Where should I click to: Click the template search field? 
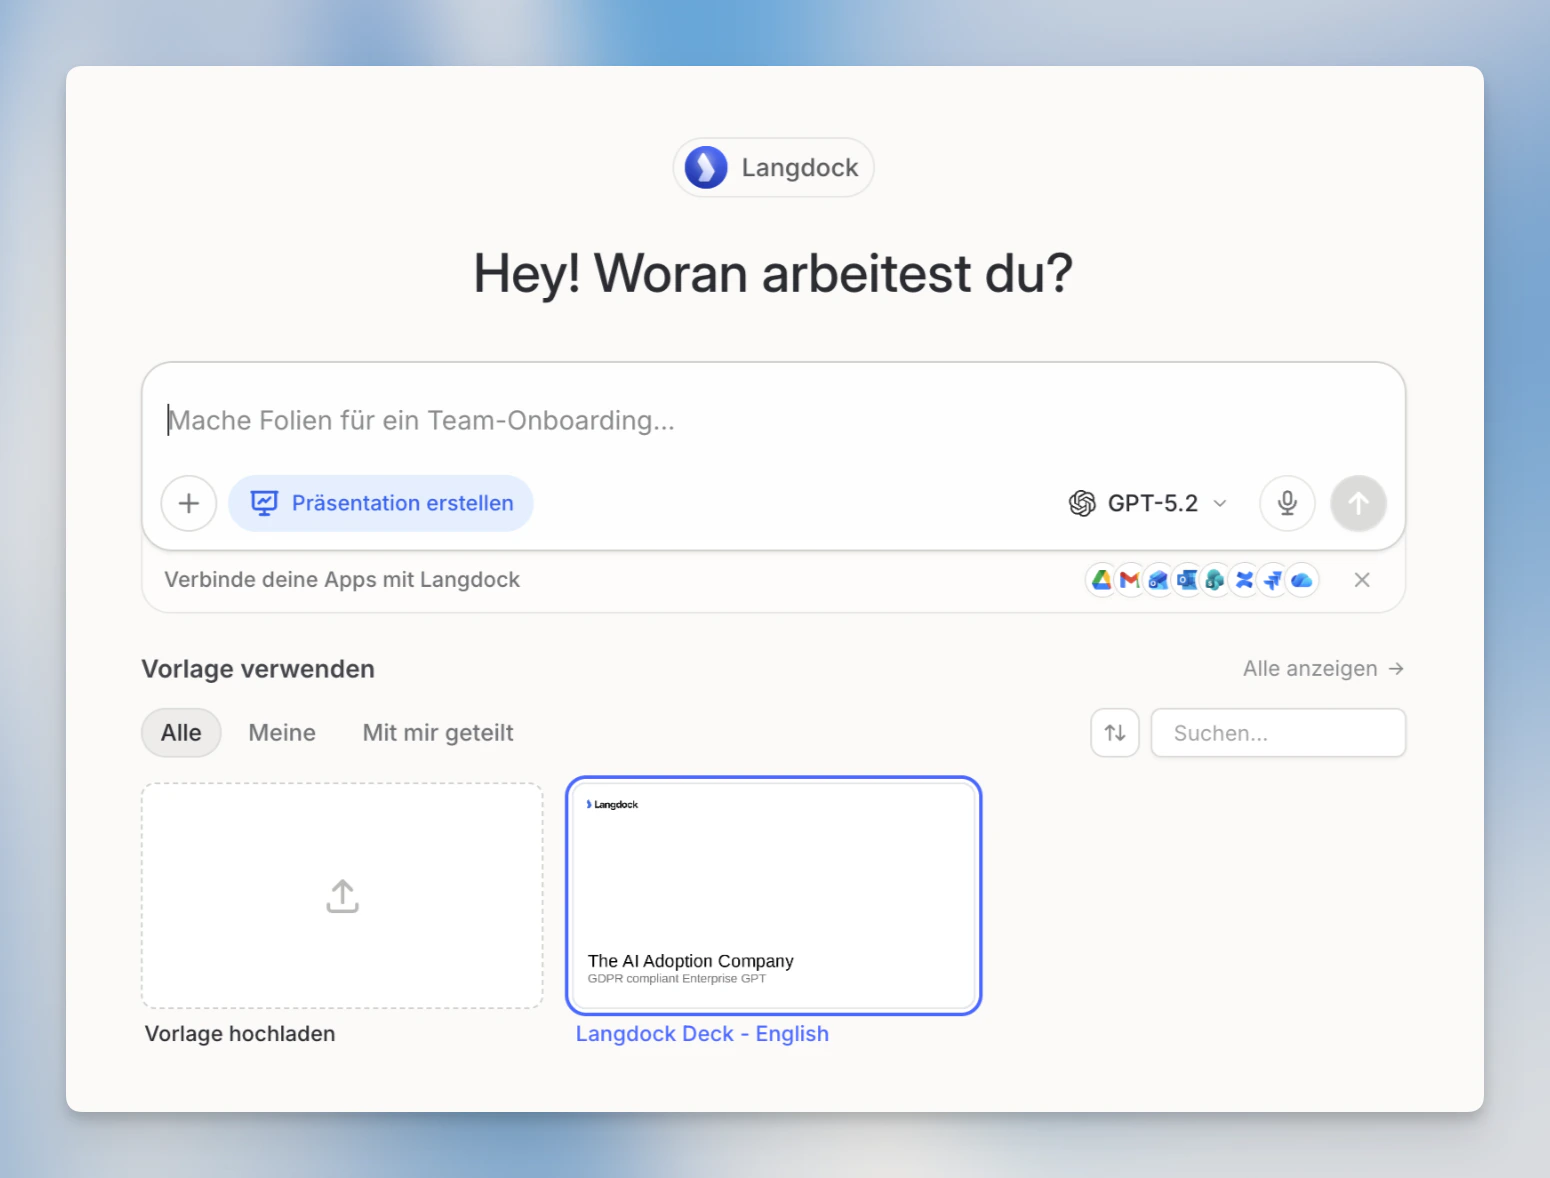pyautogui.click(x=1278, y=732)
